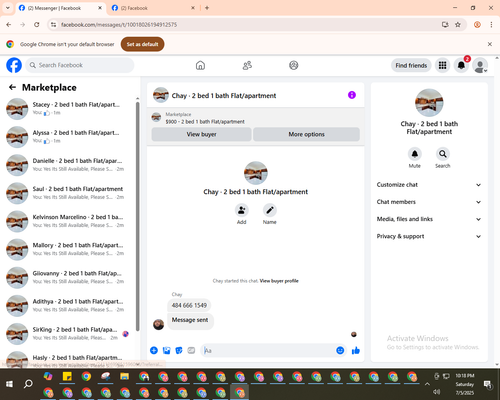Screen dimensions: 500x400
Task: Search in the conversation
Action: pos(443,154)
